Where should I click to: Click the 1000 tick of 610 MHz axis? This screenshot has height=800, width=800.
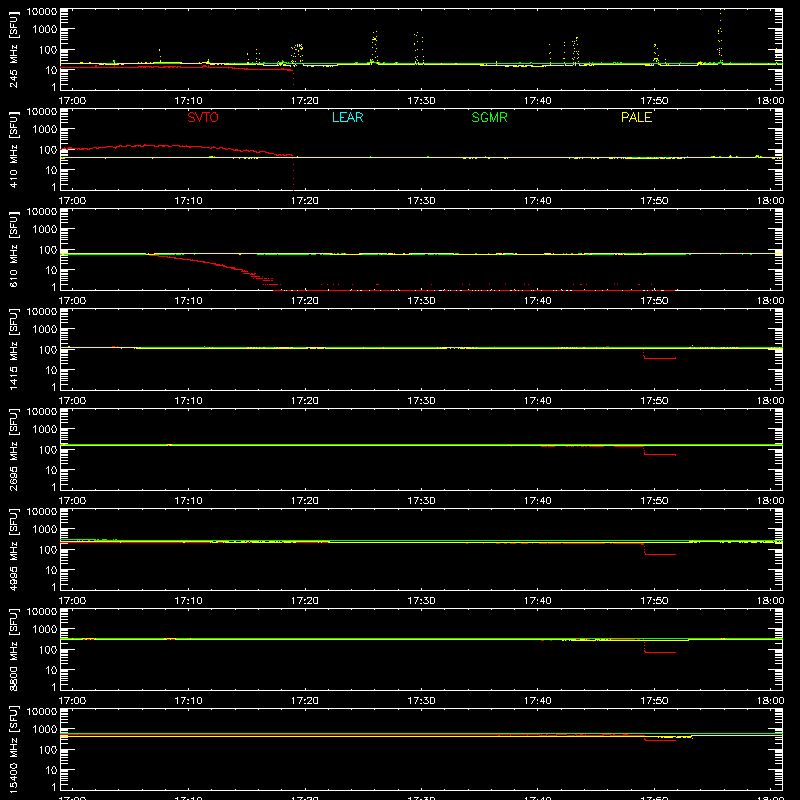tap(45, 229)
